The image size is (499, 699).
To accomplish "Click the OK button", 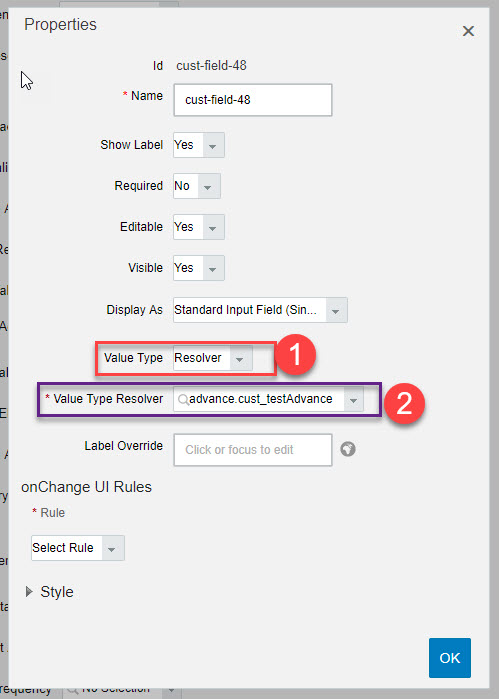I will 450,658.
